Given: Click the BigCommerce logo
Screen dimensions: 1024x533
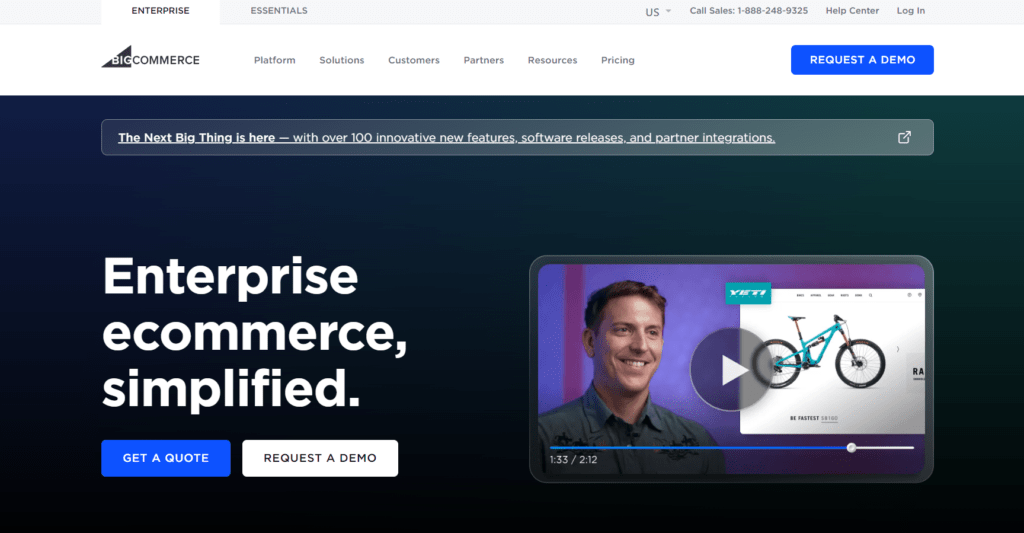Looking at the screenshot, I should (151, 57).
